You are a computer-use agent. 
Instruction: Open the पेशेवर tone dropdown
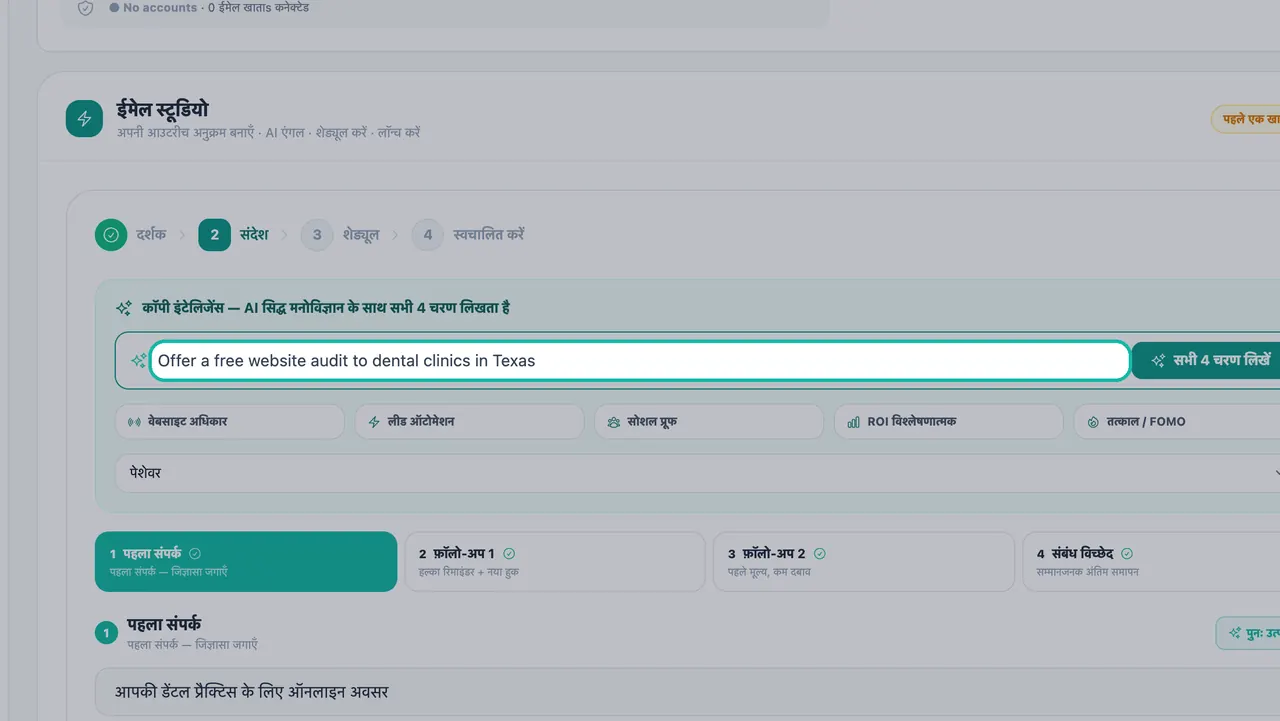pos(698,473)
